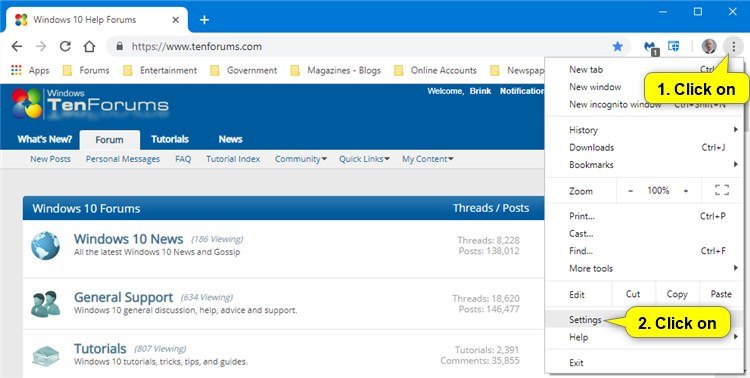The width and height of the screenshot is (750, 378).
Task: Open the Windows 10 News forum link
Action: [x=128, y=239]
